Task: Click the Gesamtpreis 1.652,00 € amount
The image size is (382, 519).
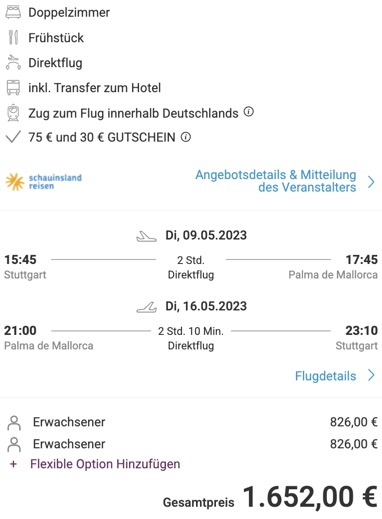Action: pos(310,497)
